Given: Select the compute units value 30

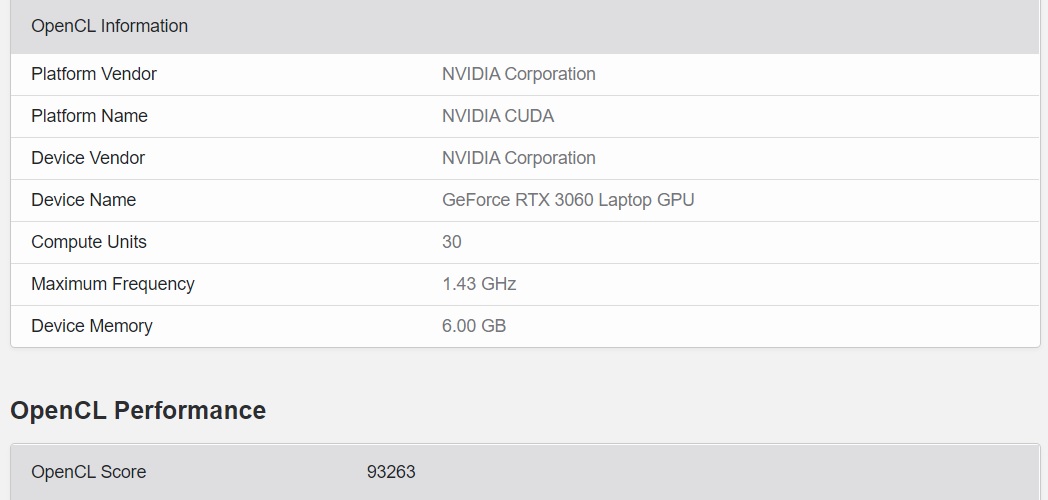Looking at the screenshot, I should pos(452,242).
